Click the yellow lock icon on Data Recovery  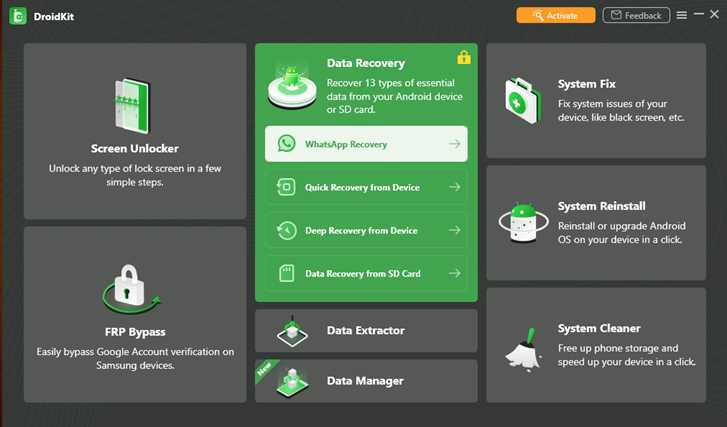[x=464, y=57]
